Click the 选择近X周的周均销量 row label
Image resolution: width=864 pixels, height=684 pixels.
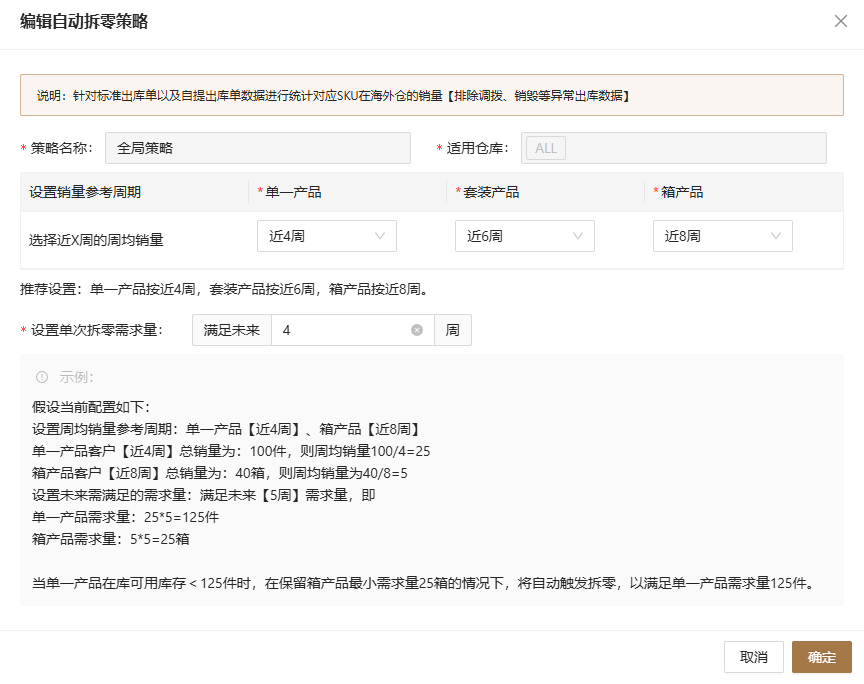96,240
